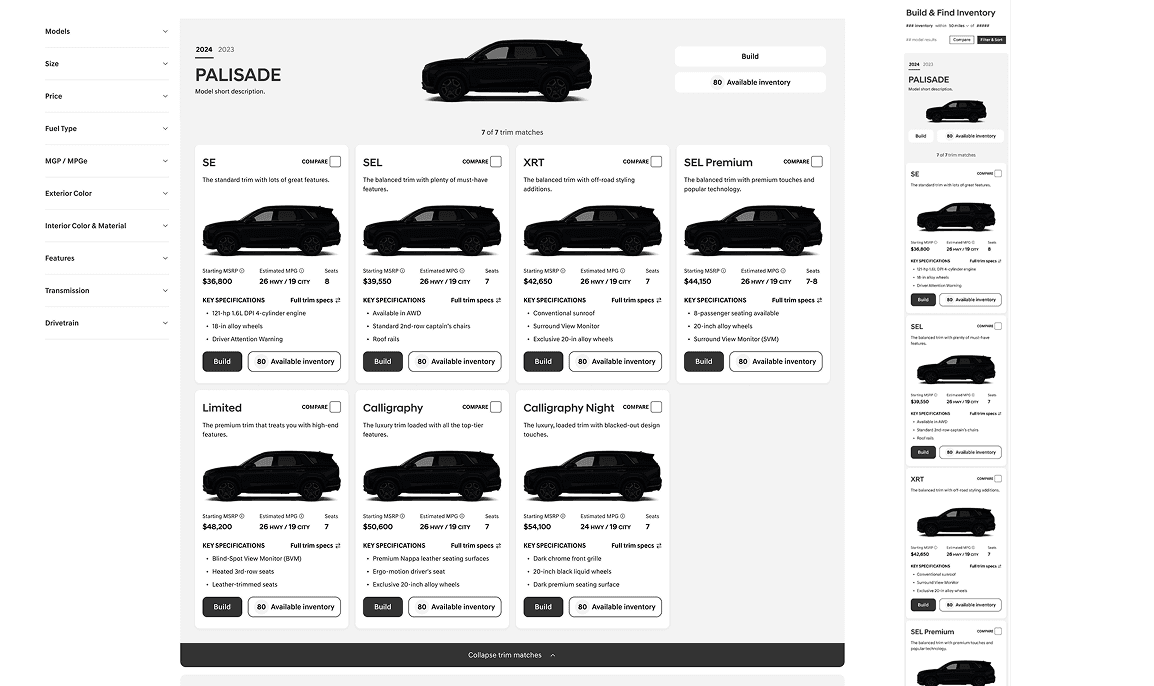Open Available inventory for SEL Premium trim
1154x686 pixels.
click(x=776, y=361)
